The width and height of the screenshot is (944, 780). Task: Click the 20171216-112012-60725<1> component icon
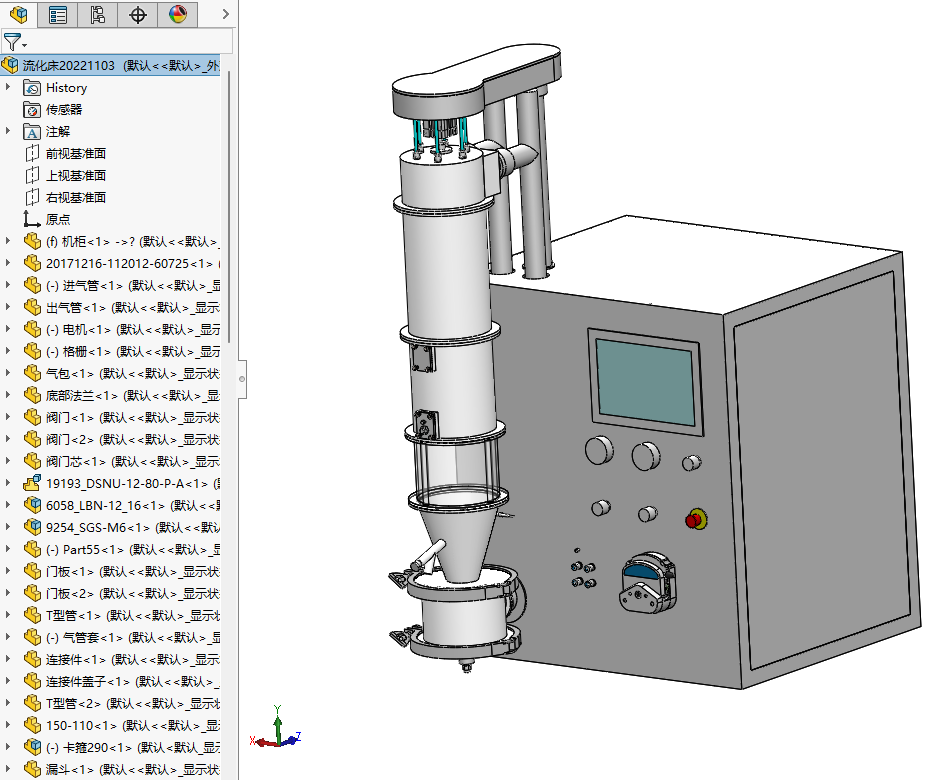(32, 264)
